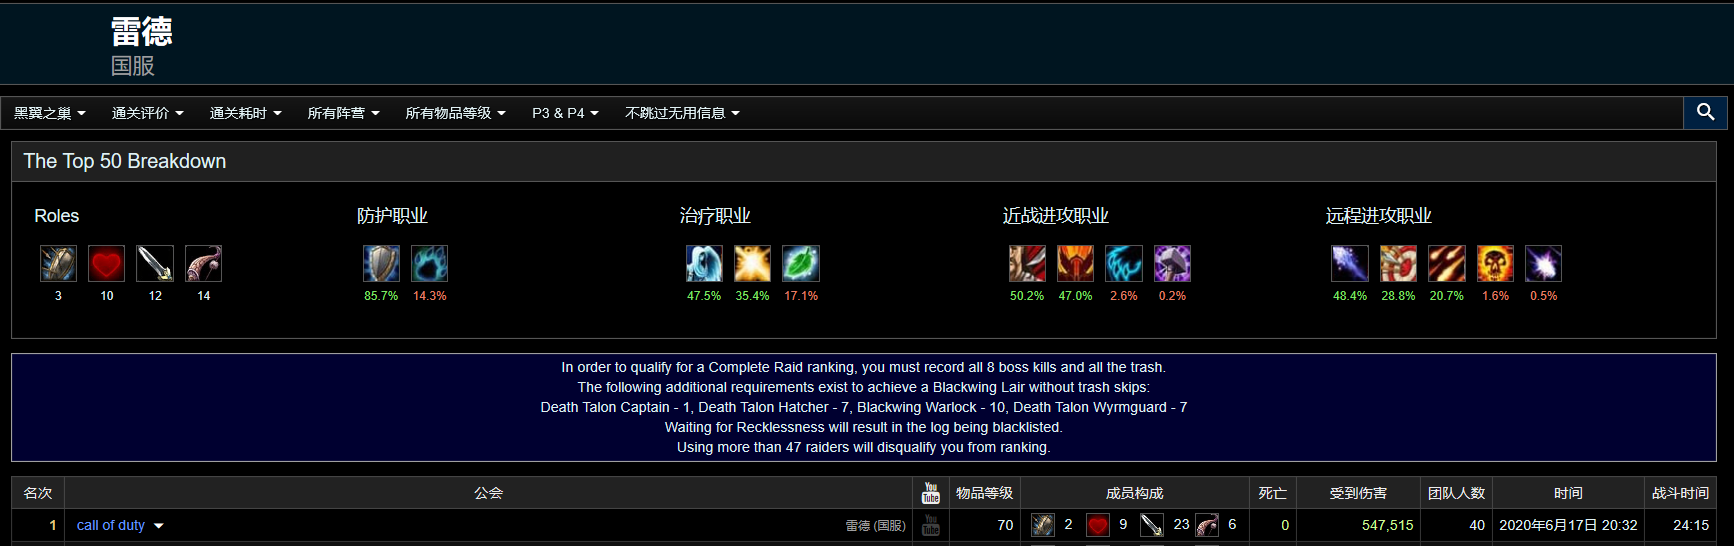The height and width of the screenshot is (546, 1734).
Task: Click the YouTube icon in row one
Action: point(931,525)
